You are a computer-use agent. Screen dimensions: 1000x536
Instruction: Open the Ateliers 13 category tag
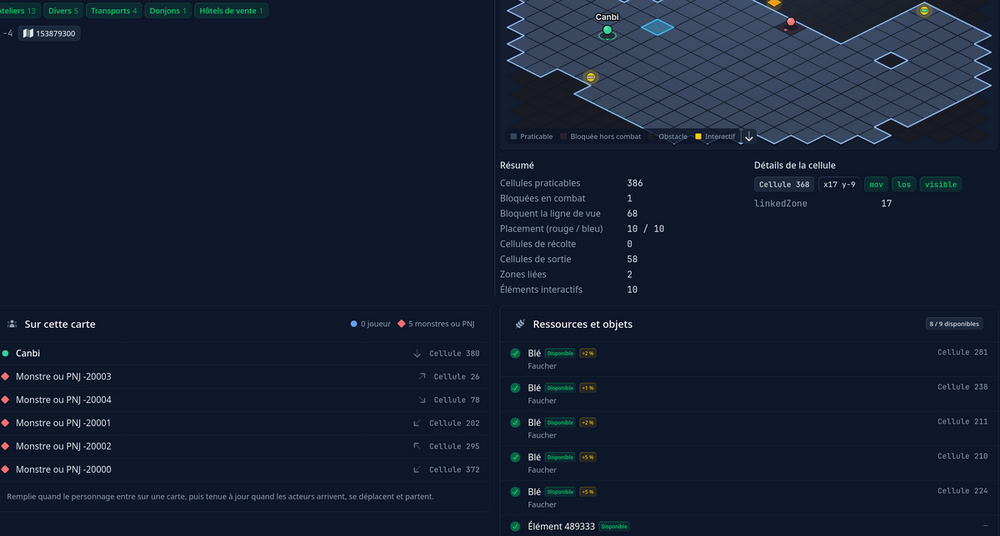point(18,11)
